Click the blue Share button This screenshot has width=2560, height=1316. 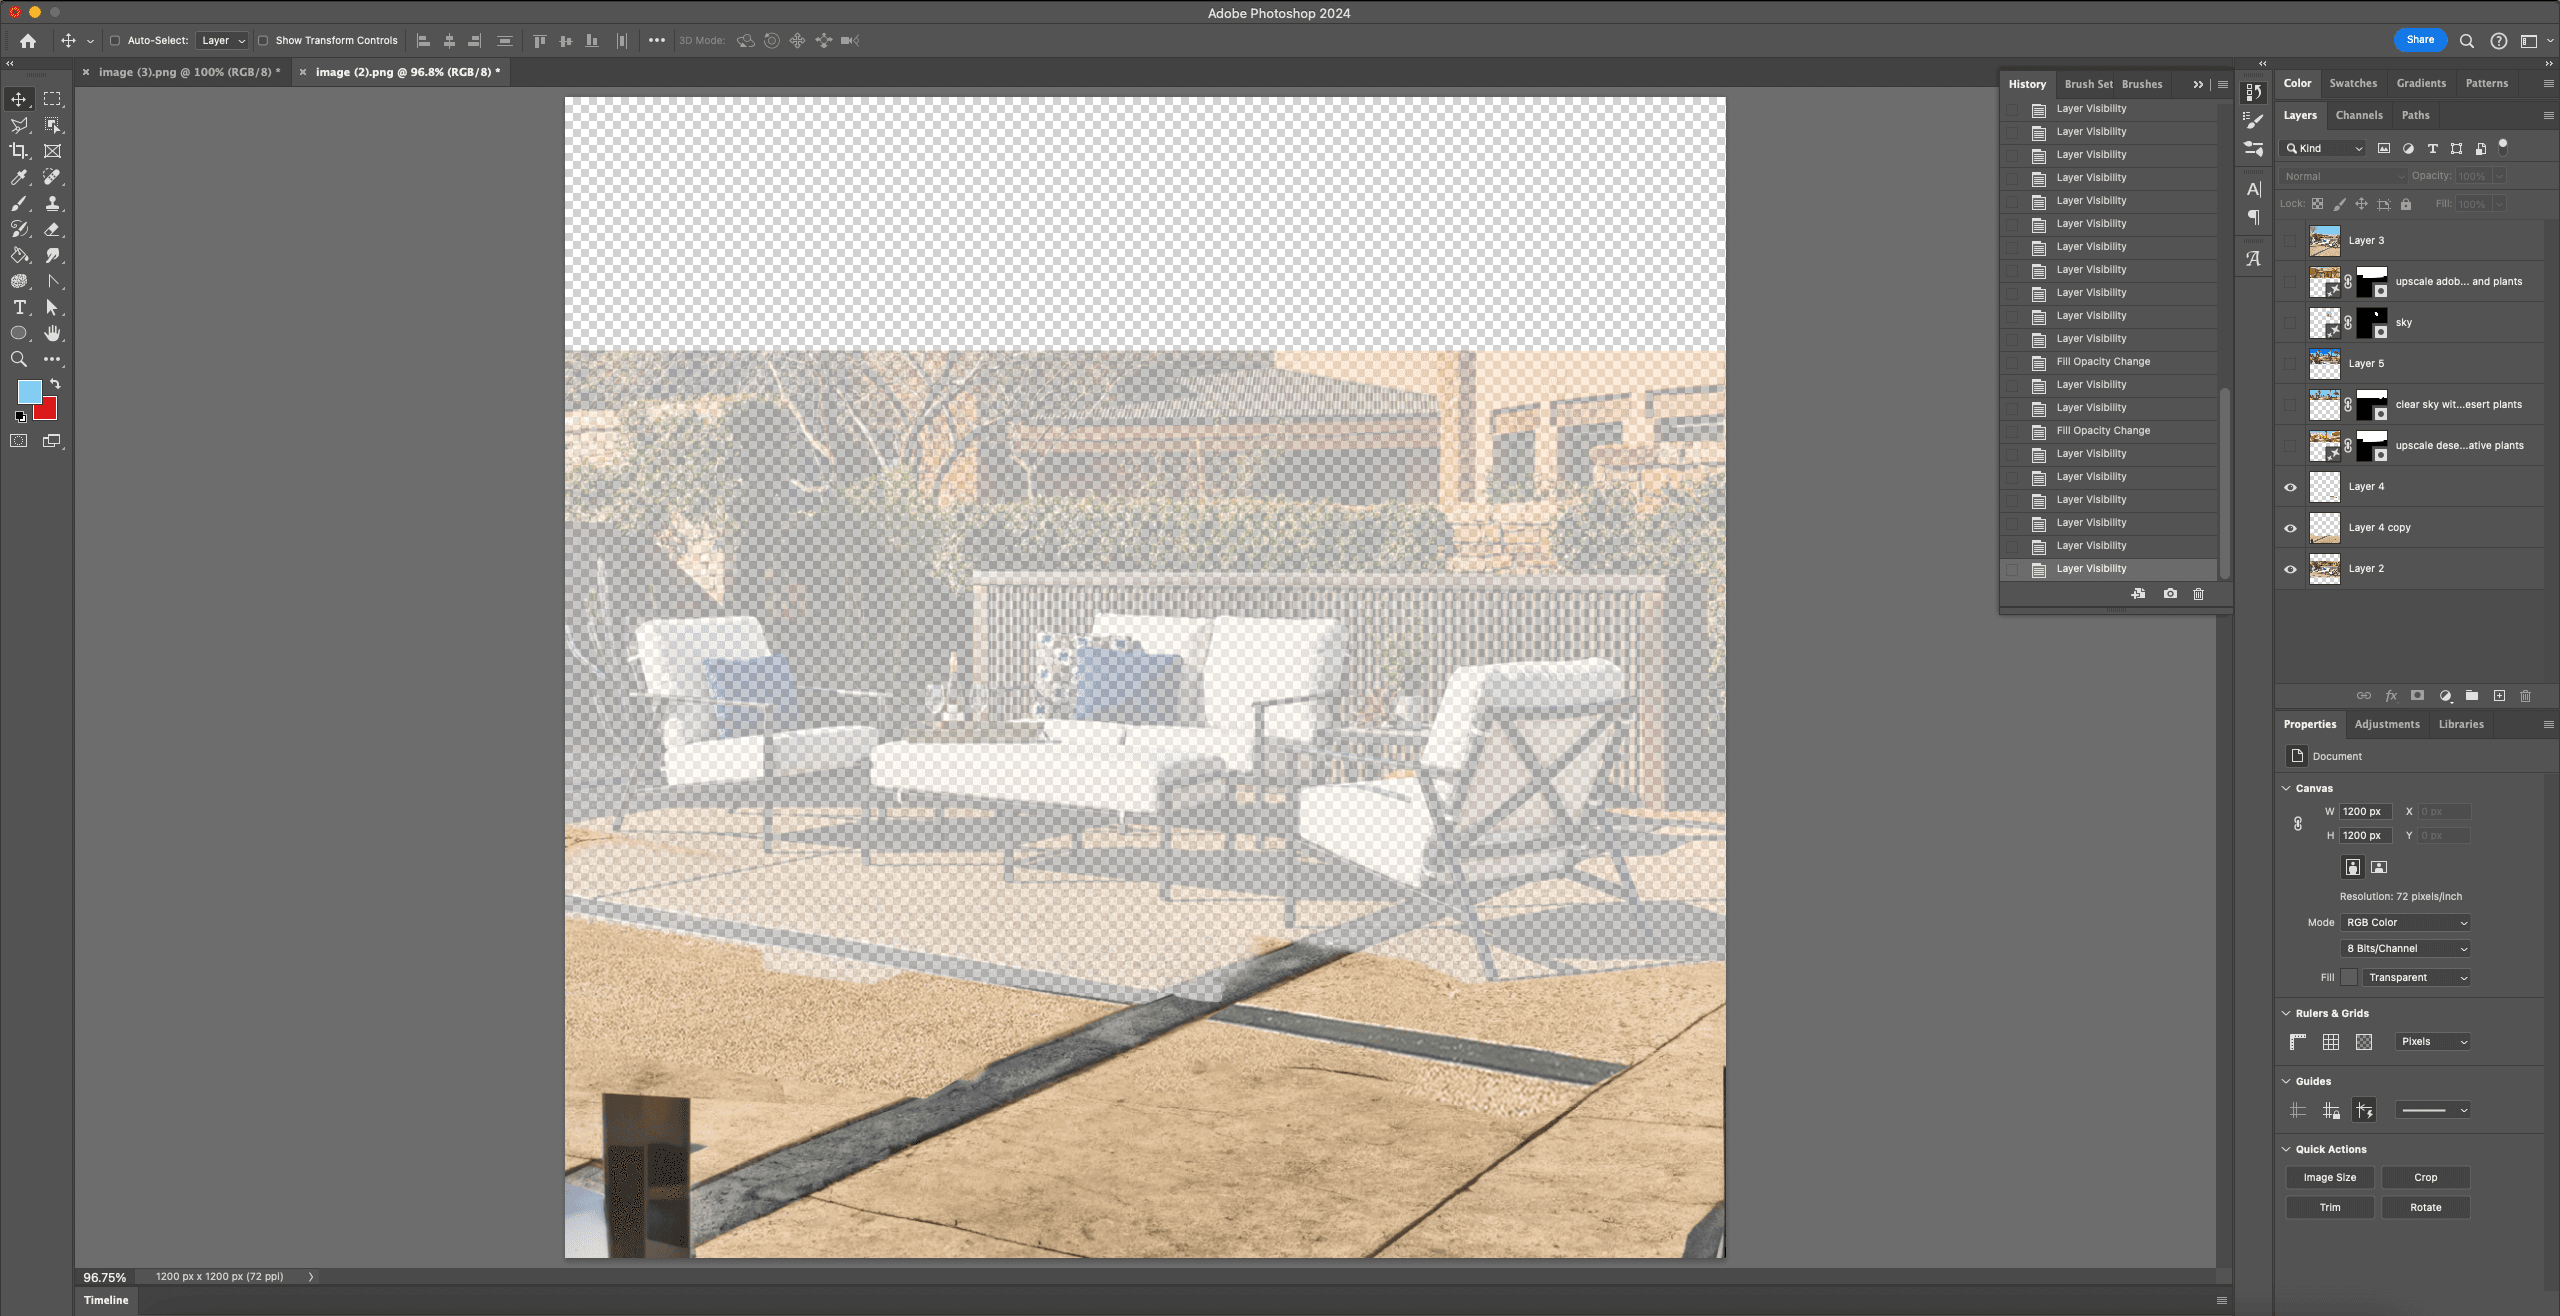click(2420, 40)
